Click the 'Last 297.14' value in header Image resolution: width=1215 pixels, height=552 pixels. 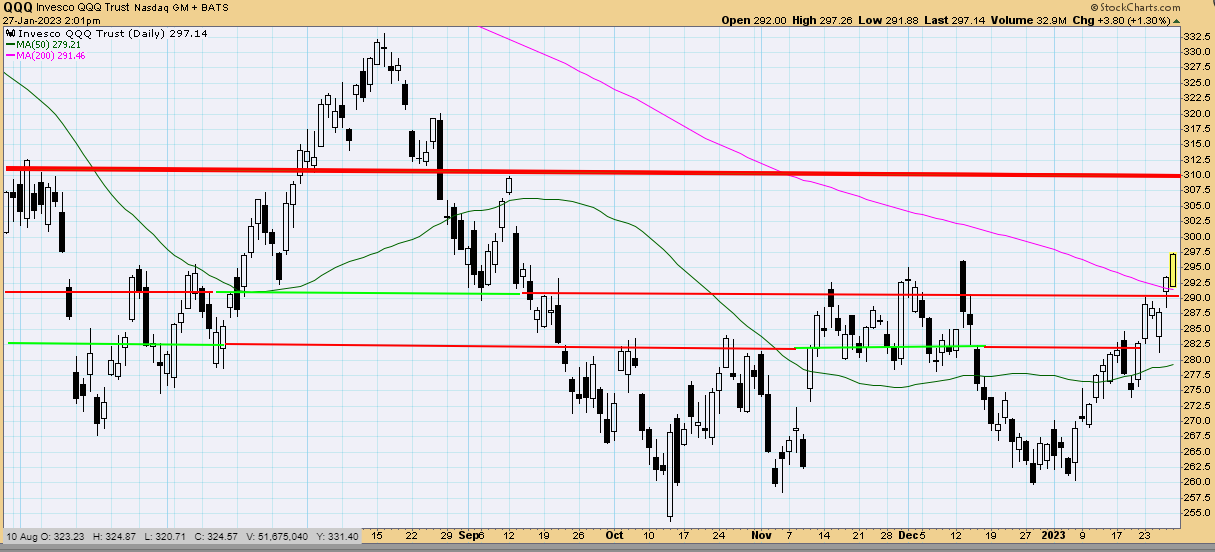coord(954,19)
